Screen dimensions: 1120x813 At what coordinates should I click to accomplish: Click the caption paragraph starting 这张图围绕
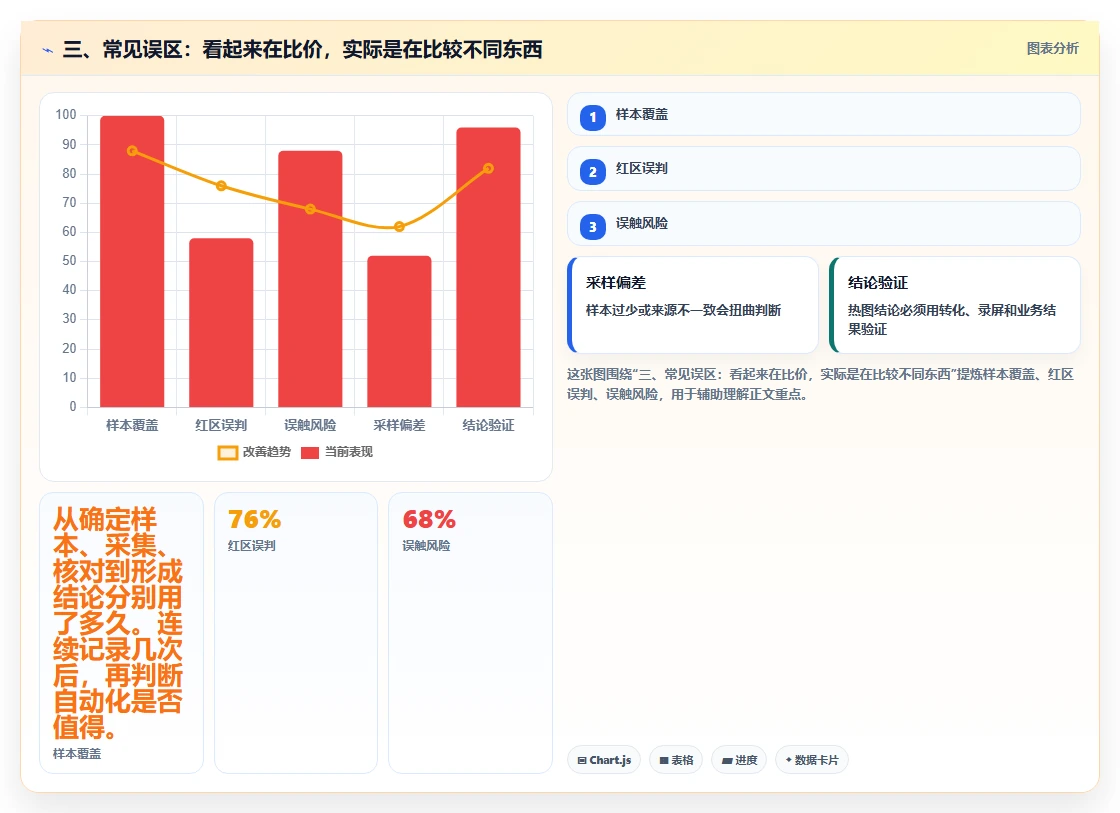pos(821,384)
